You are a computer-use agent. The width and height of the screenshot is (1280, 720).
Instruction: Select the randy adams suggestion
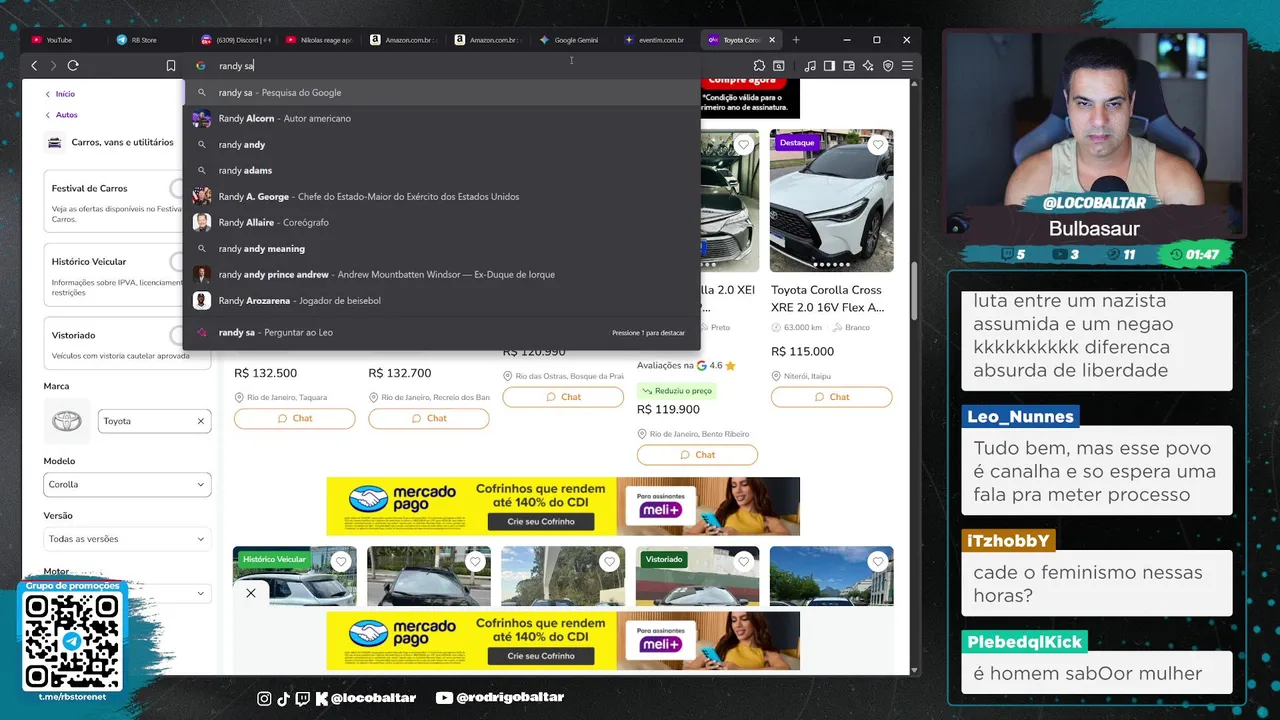pyautogui.click(x=441, y=170)
